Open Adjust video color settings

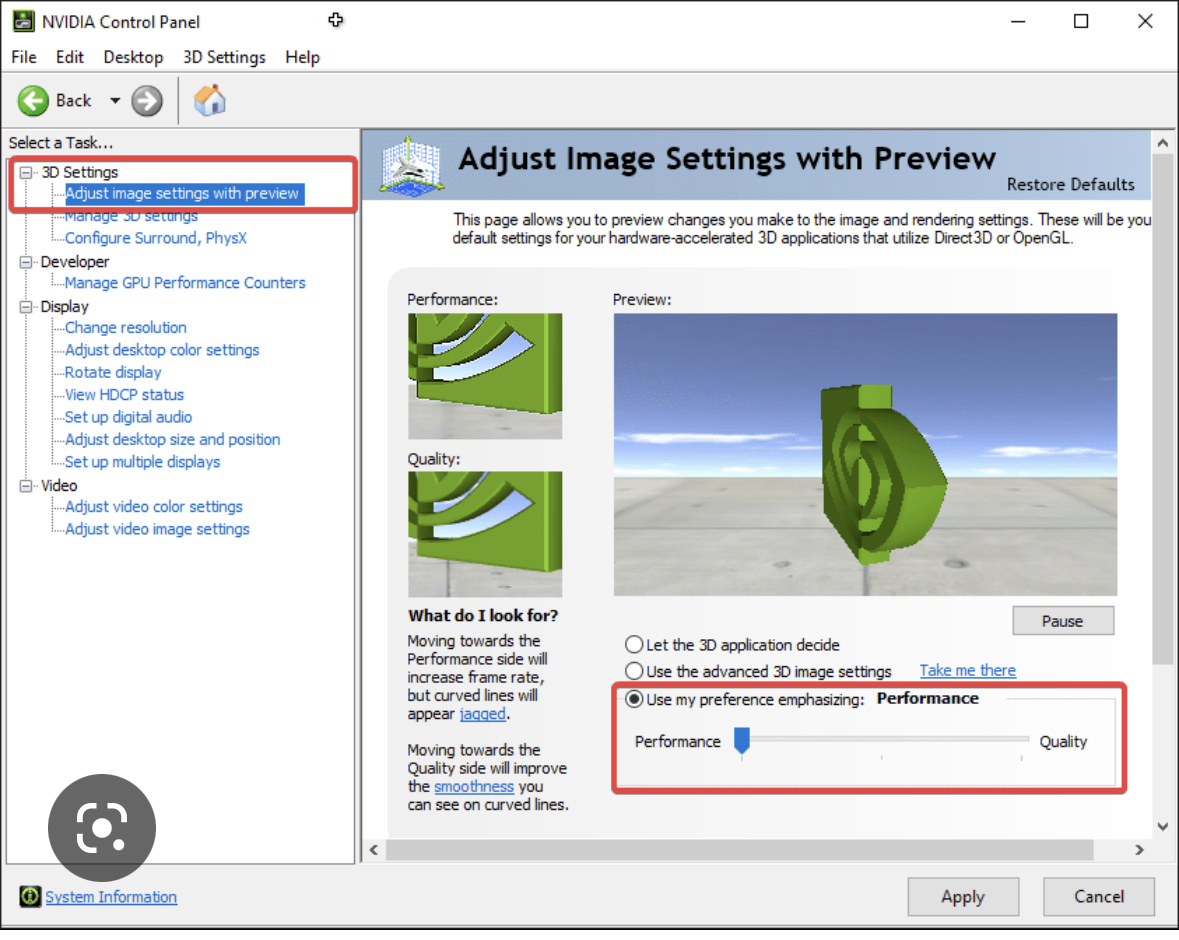click(x=153, y=507)
